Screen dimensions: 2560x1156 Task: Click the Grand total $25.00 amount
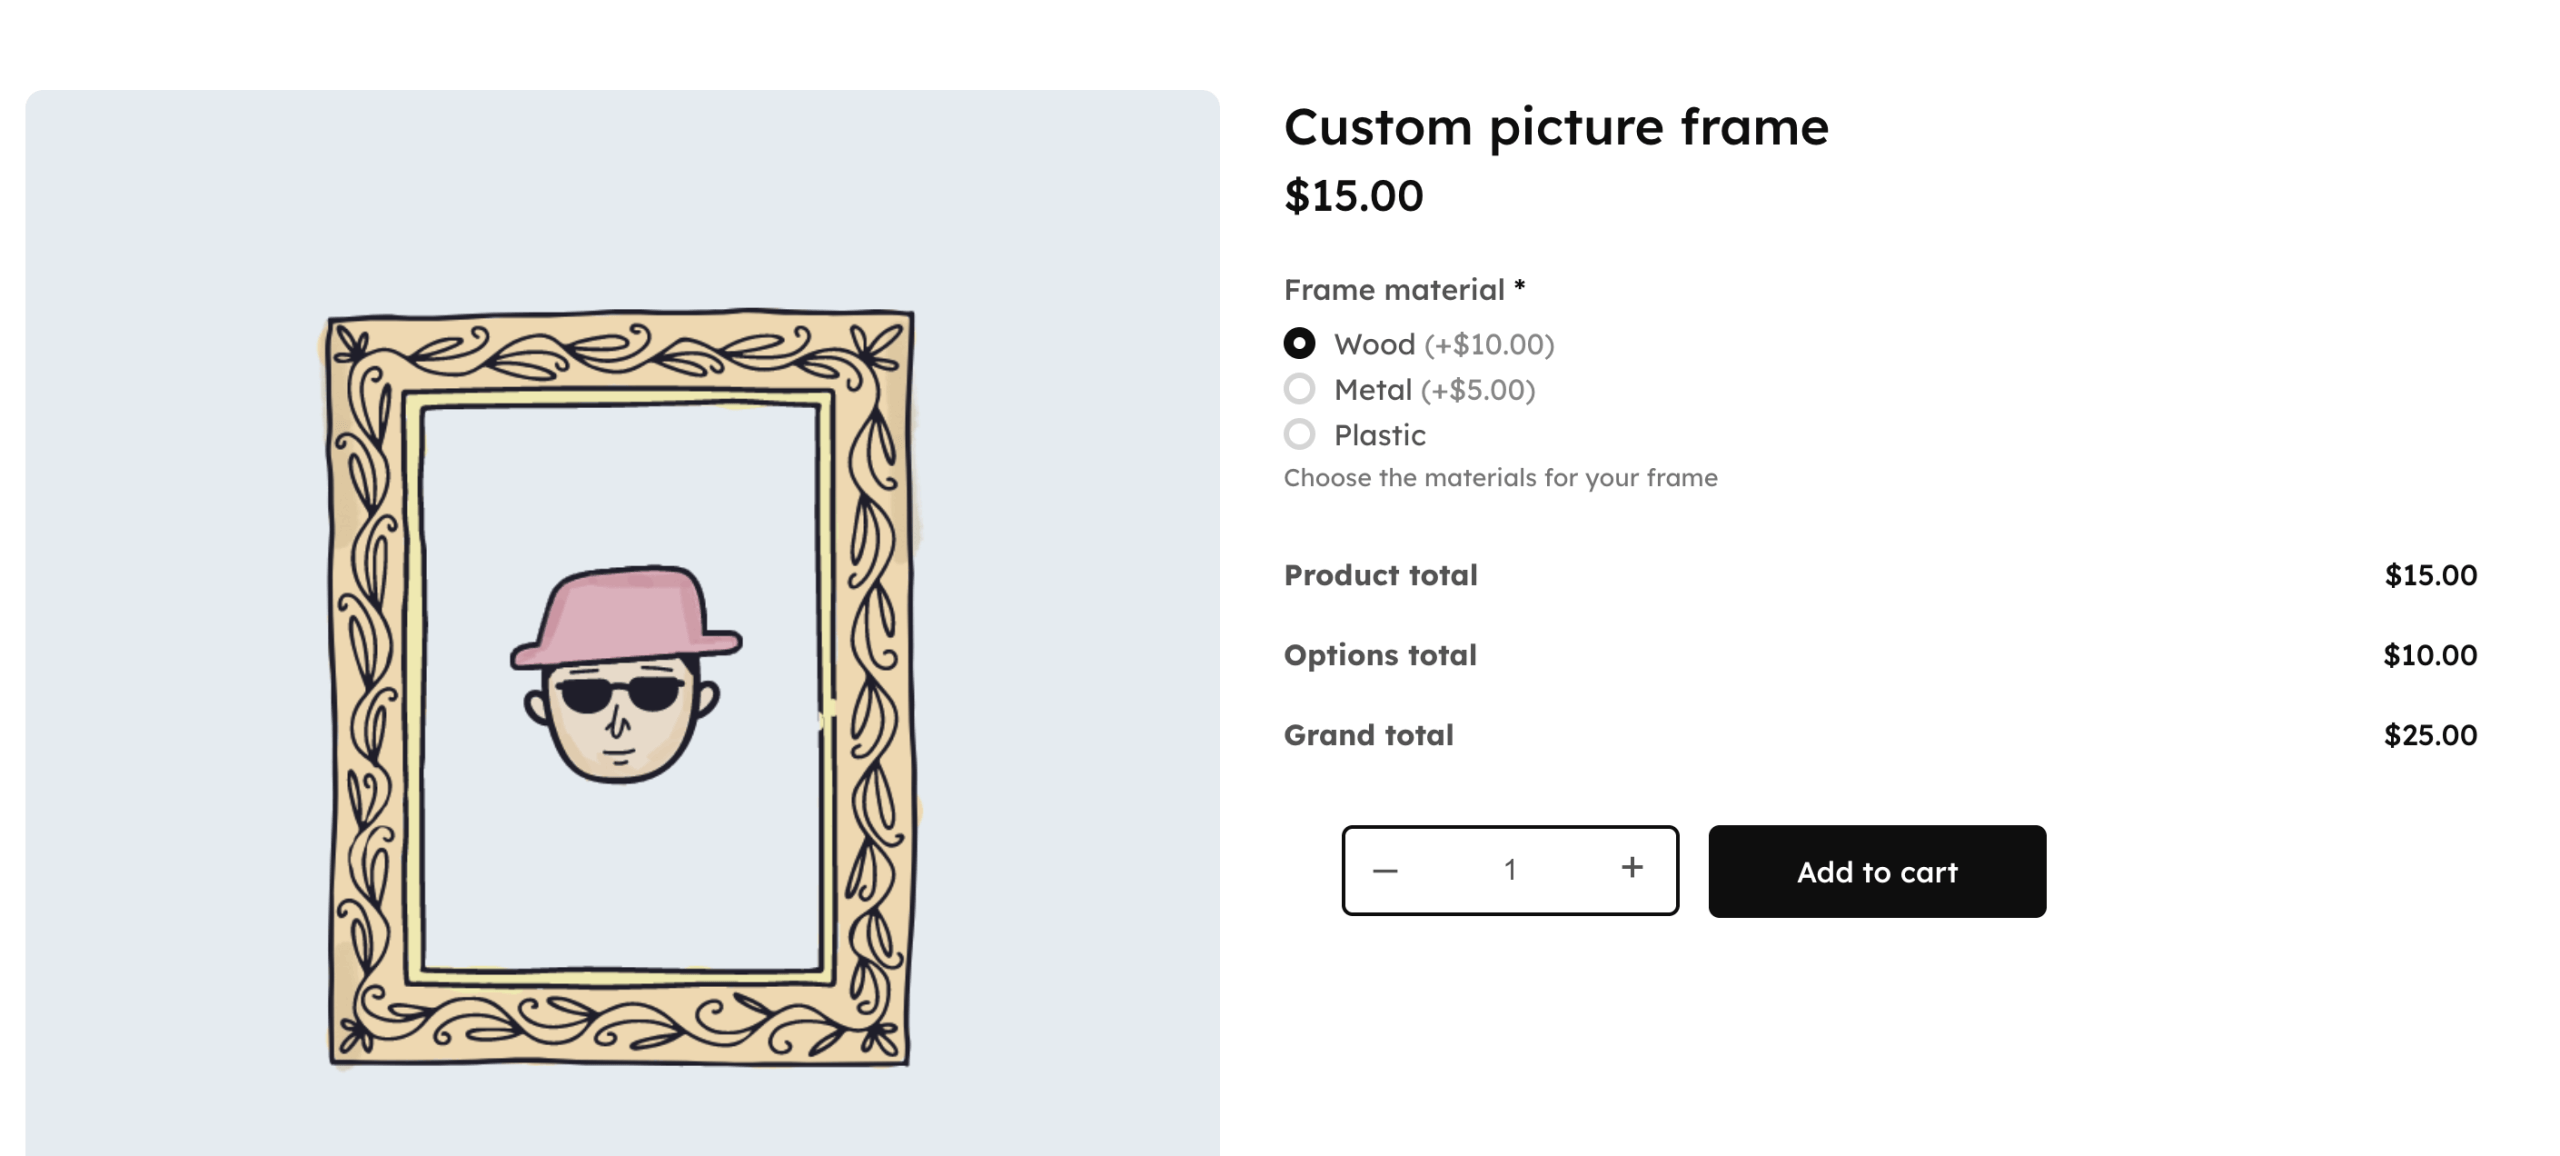point(2429,736)
